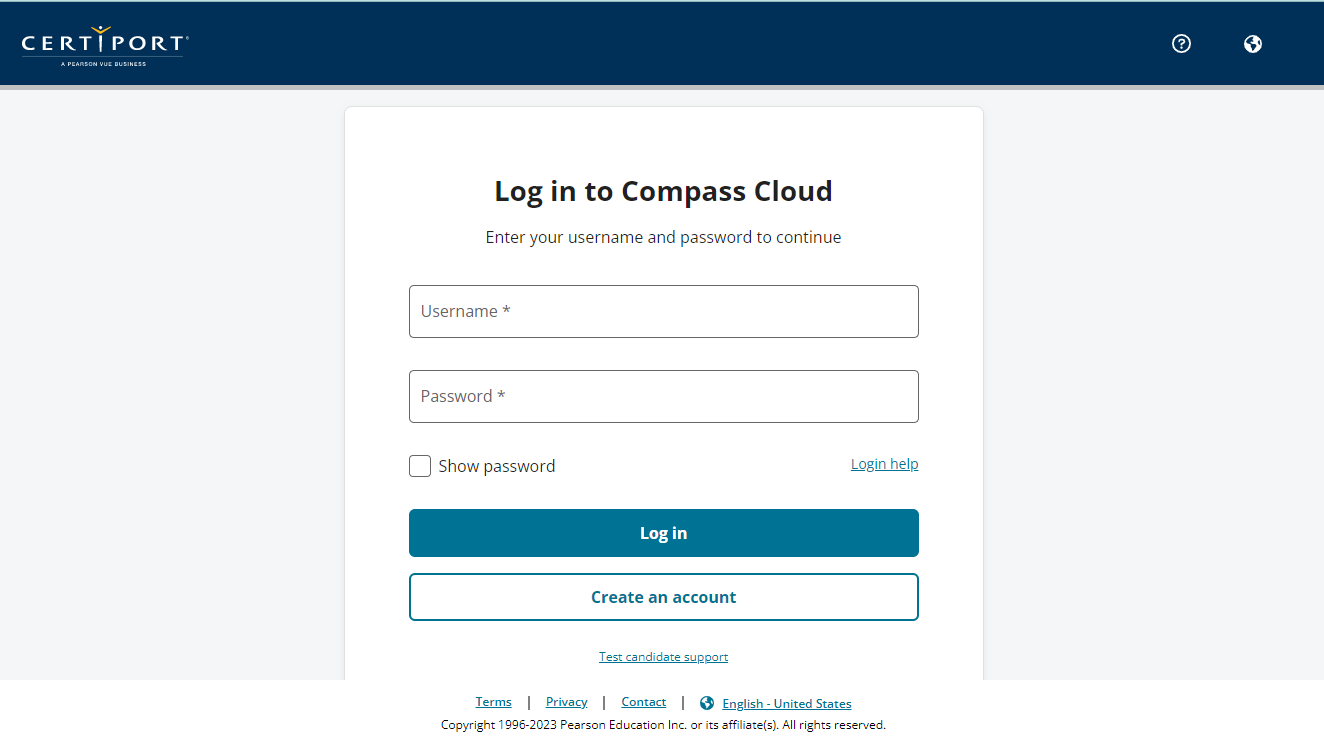Image resolution: width=1324 pixels, height=745 pixels.
Task: Open the Login help link
Action: point(885,464)
